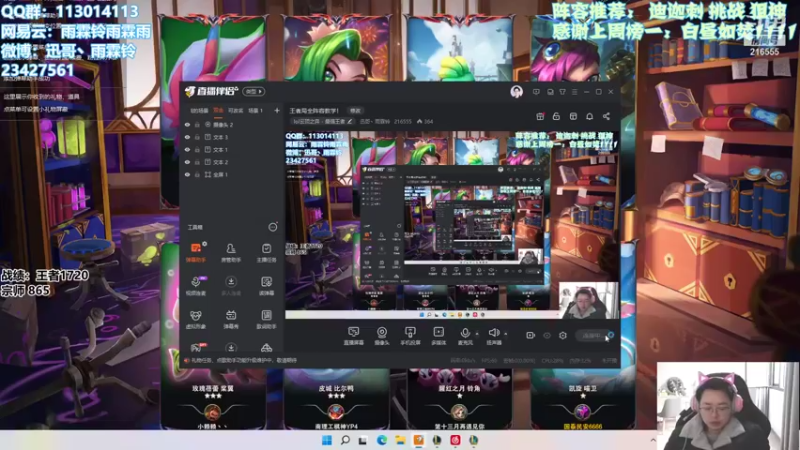This screenshot has width=800, height=450.
Task: Open the 虚拟形象 tool
Action: [196, 319]
